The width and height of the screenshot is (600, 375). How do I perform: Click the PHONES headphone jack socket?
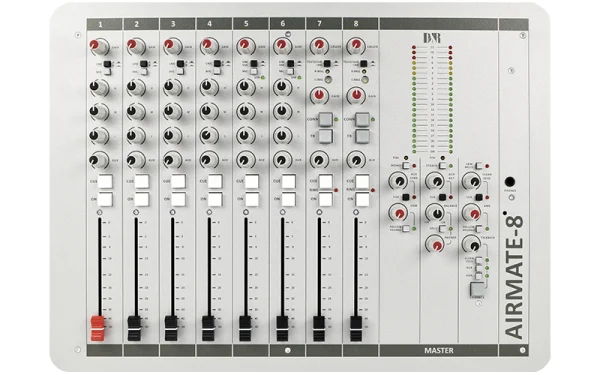click(x=510, y=181)
